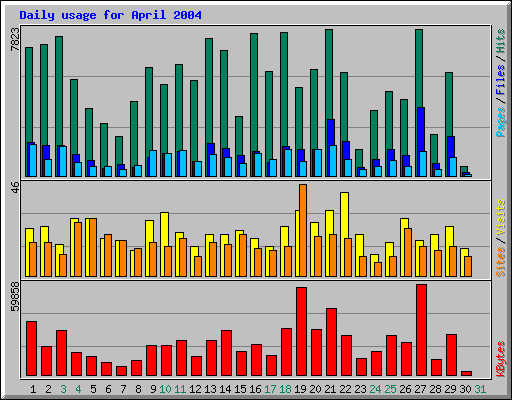Select green weekend day 18 label
Viewport: 512px width, 400px height.
coord(285,389)
